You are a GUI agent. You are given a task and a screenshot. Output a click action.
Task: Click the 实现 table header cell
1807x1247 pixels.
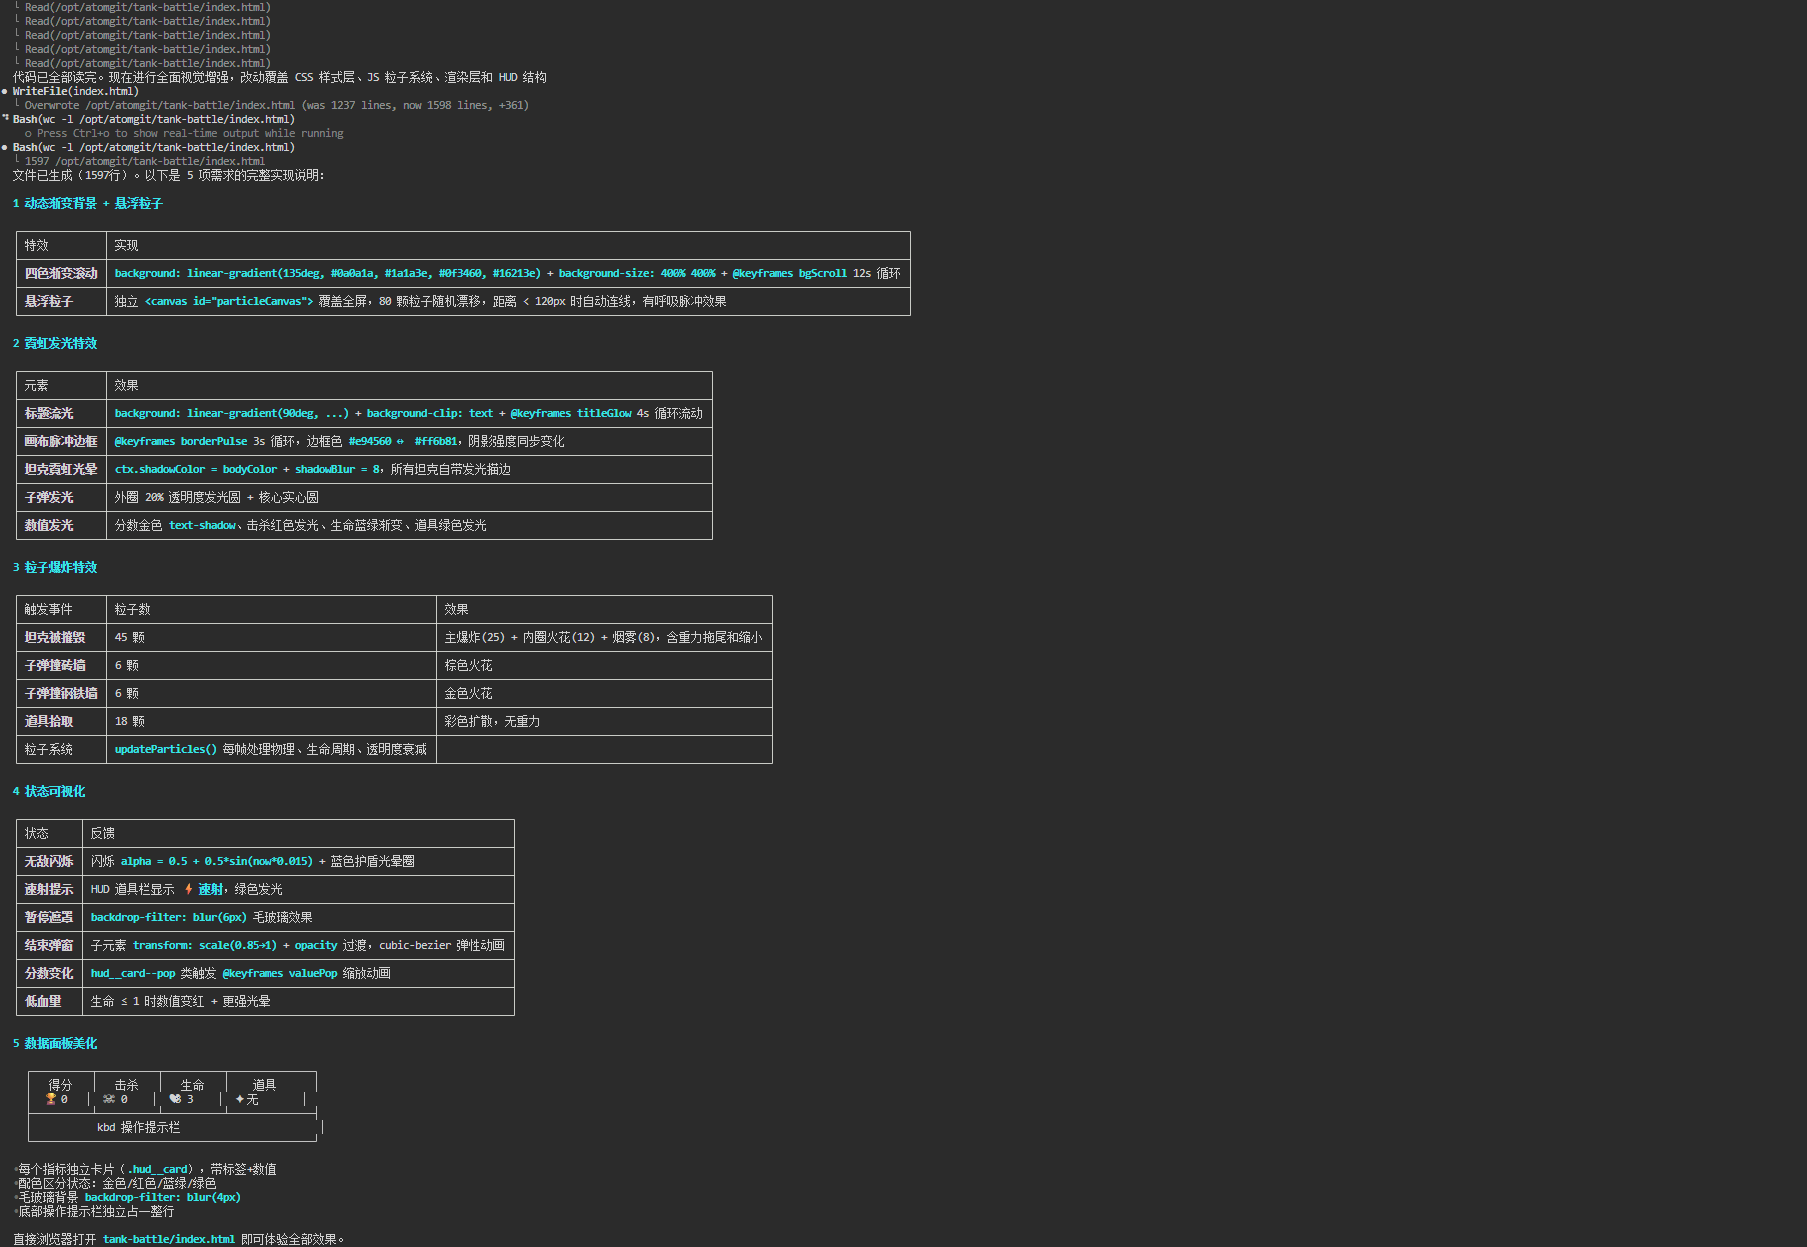tap(508, 245)
